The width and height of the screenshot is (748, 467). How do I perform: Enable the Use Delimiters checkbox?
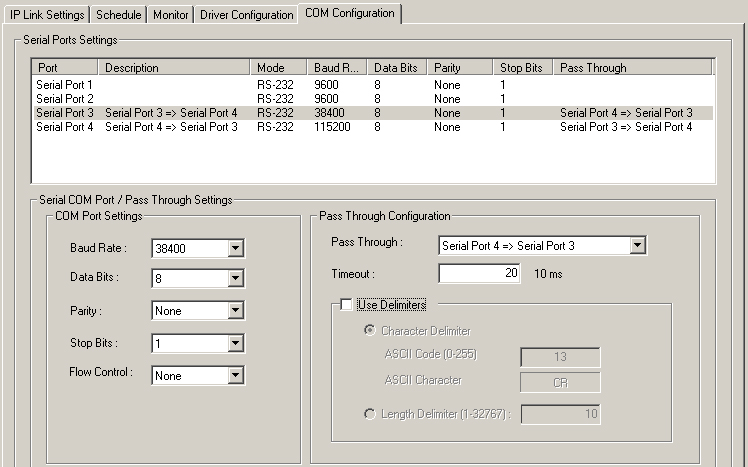347,305
